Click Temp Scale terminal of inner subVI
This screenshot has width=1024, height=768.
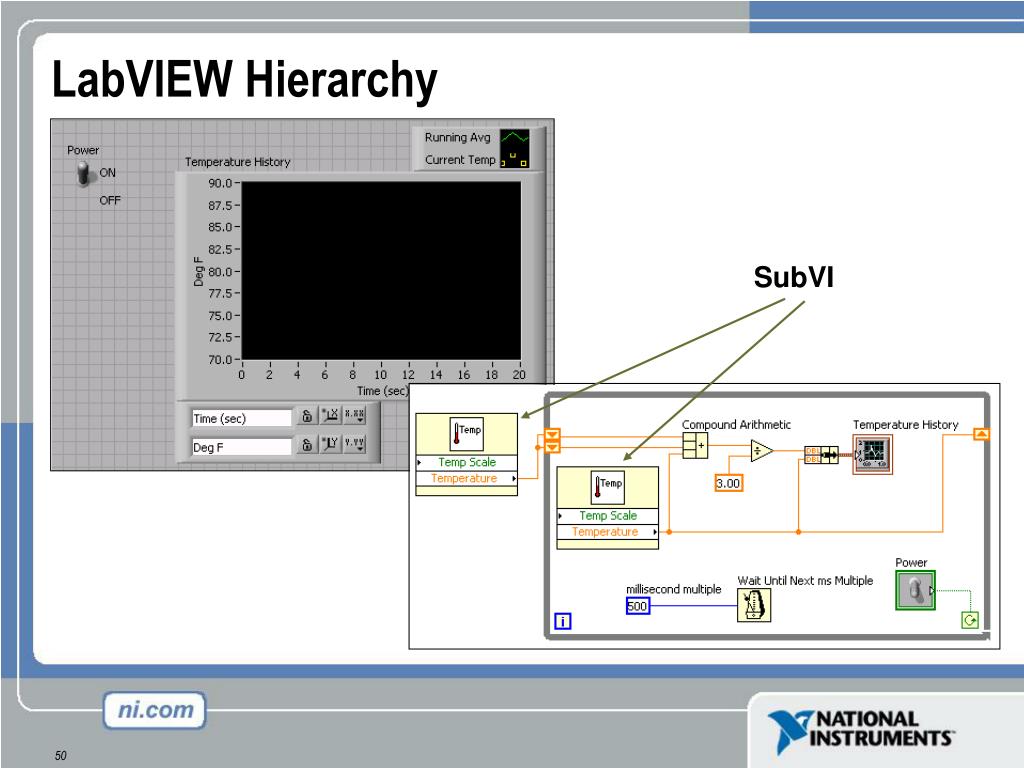coord(607,516)
